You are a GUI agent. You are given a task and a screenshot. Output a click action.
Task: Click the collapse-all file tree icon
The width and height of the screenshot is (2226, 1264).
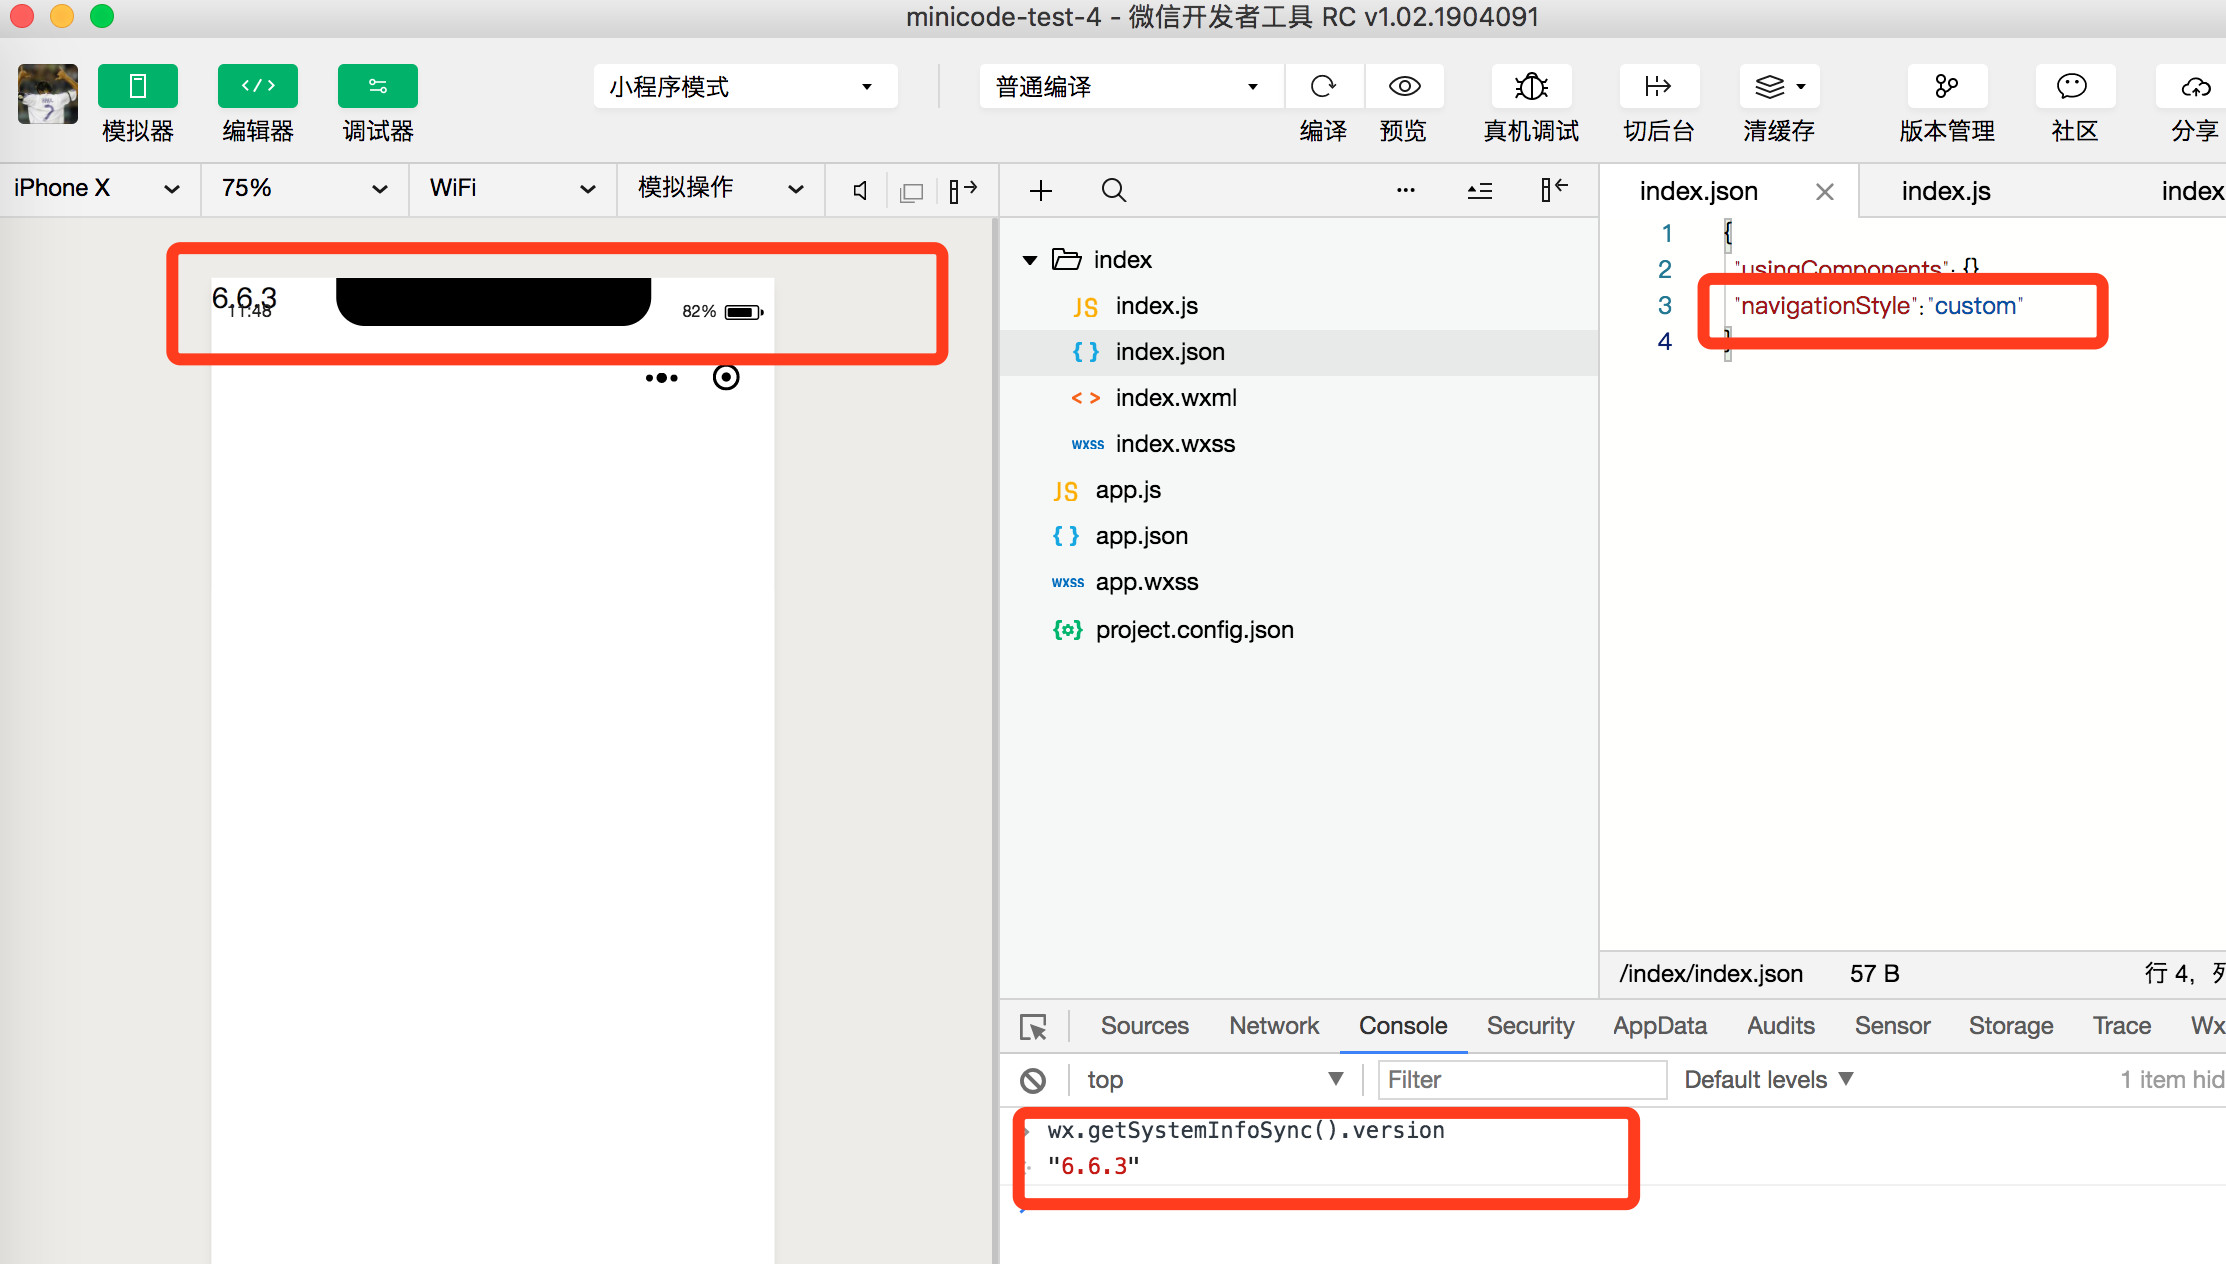[1480, 190]
